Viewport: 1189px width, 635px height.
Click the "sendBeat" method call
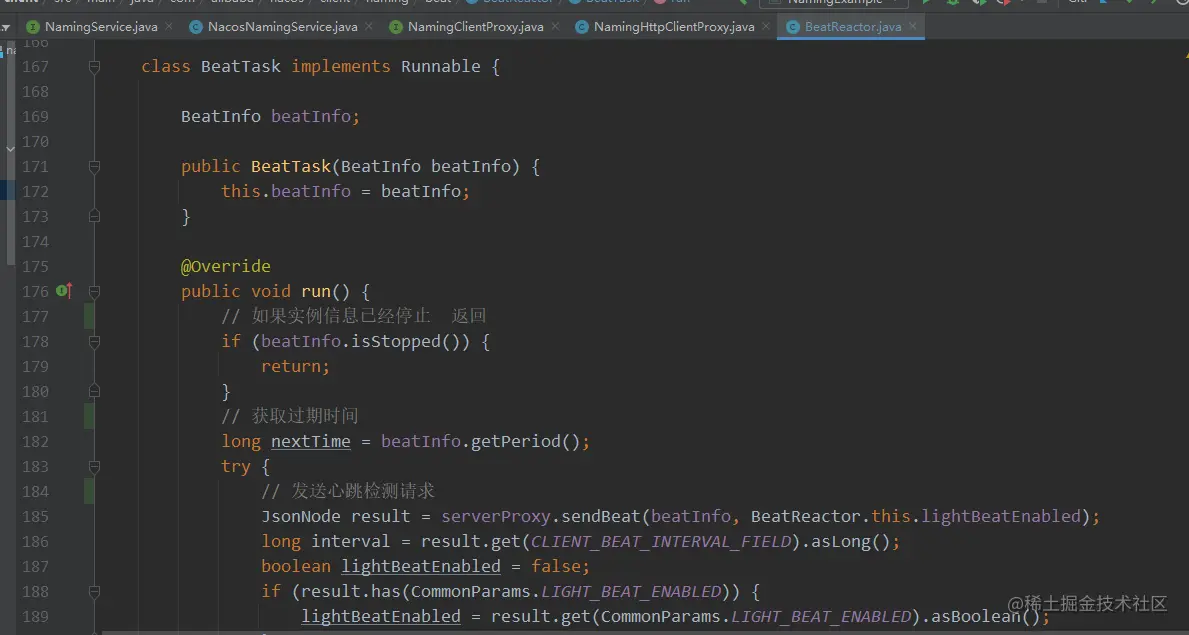601,517
